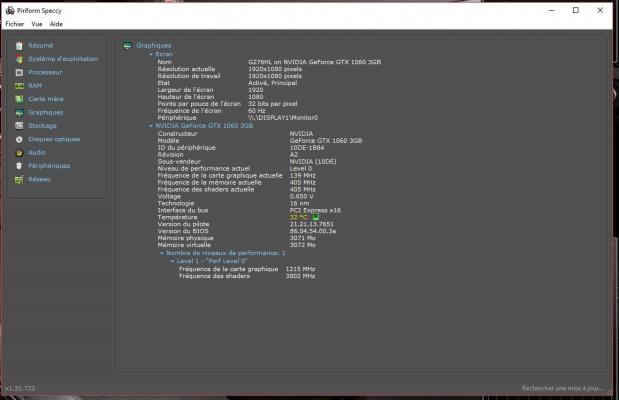Image resolution: width=619 pixels, height=400 pixels.
Task: Click the Fréquence de l'écran 60 Hz value
Action: (x=257, y=111)
